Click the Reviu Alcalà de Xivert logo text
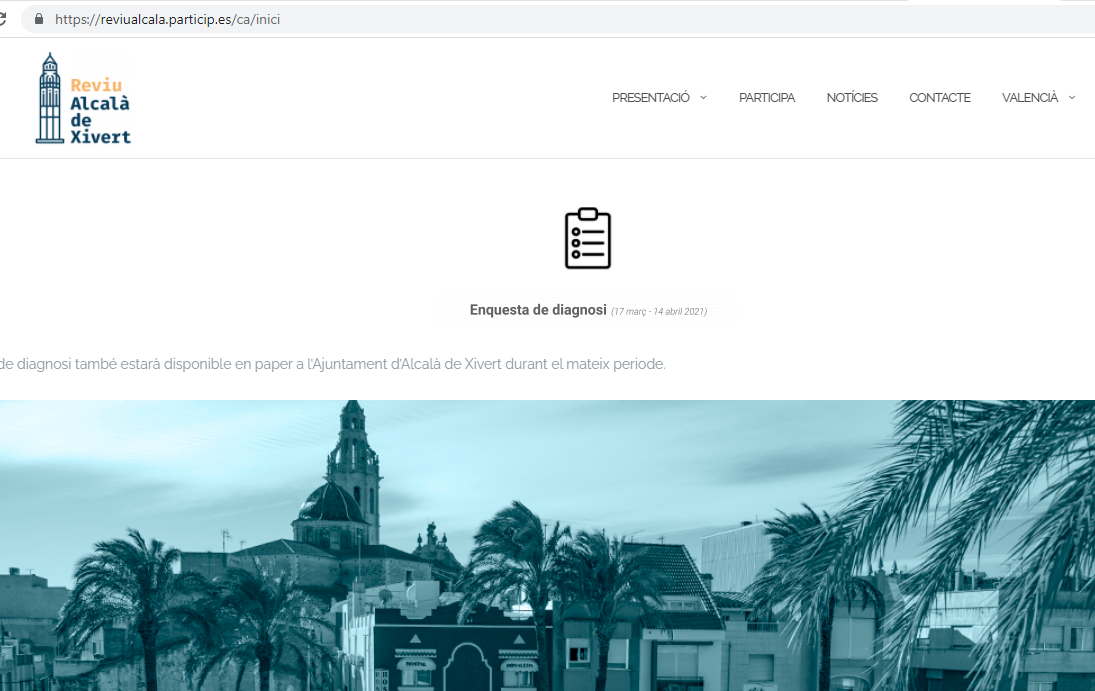Viewport: 1095px width, 691px height. tap(100, 111)
